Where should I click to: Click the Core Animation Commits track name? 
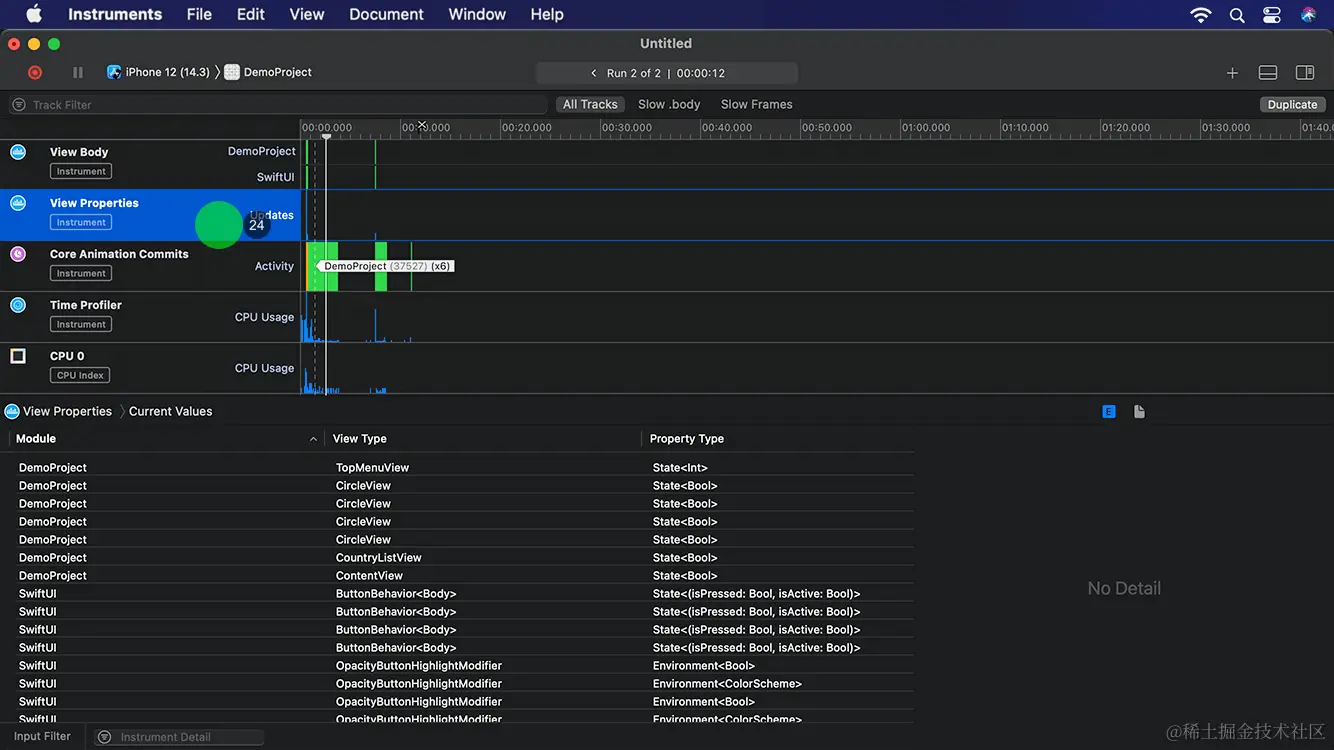point(119,254)
